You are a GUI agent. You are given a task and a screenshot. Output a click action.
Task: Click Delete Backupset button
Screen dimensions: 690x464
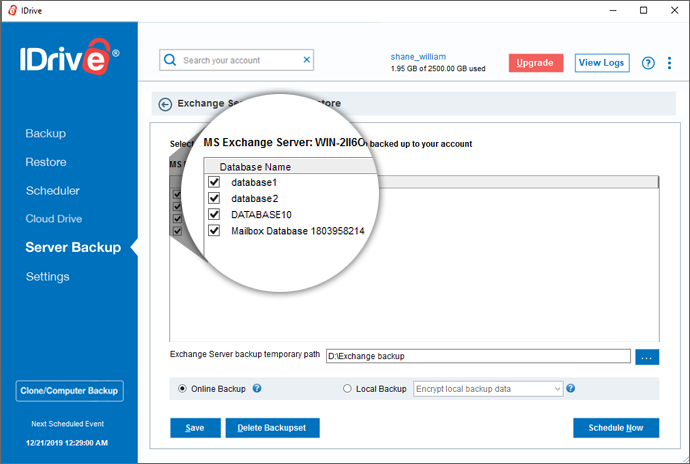[x=272, y=428]
